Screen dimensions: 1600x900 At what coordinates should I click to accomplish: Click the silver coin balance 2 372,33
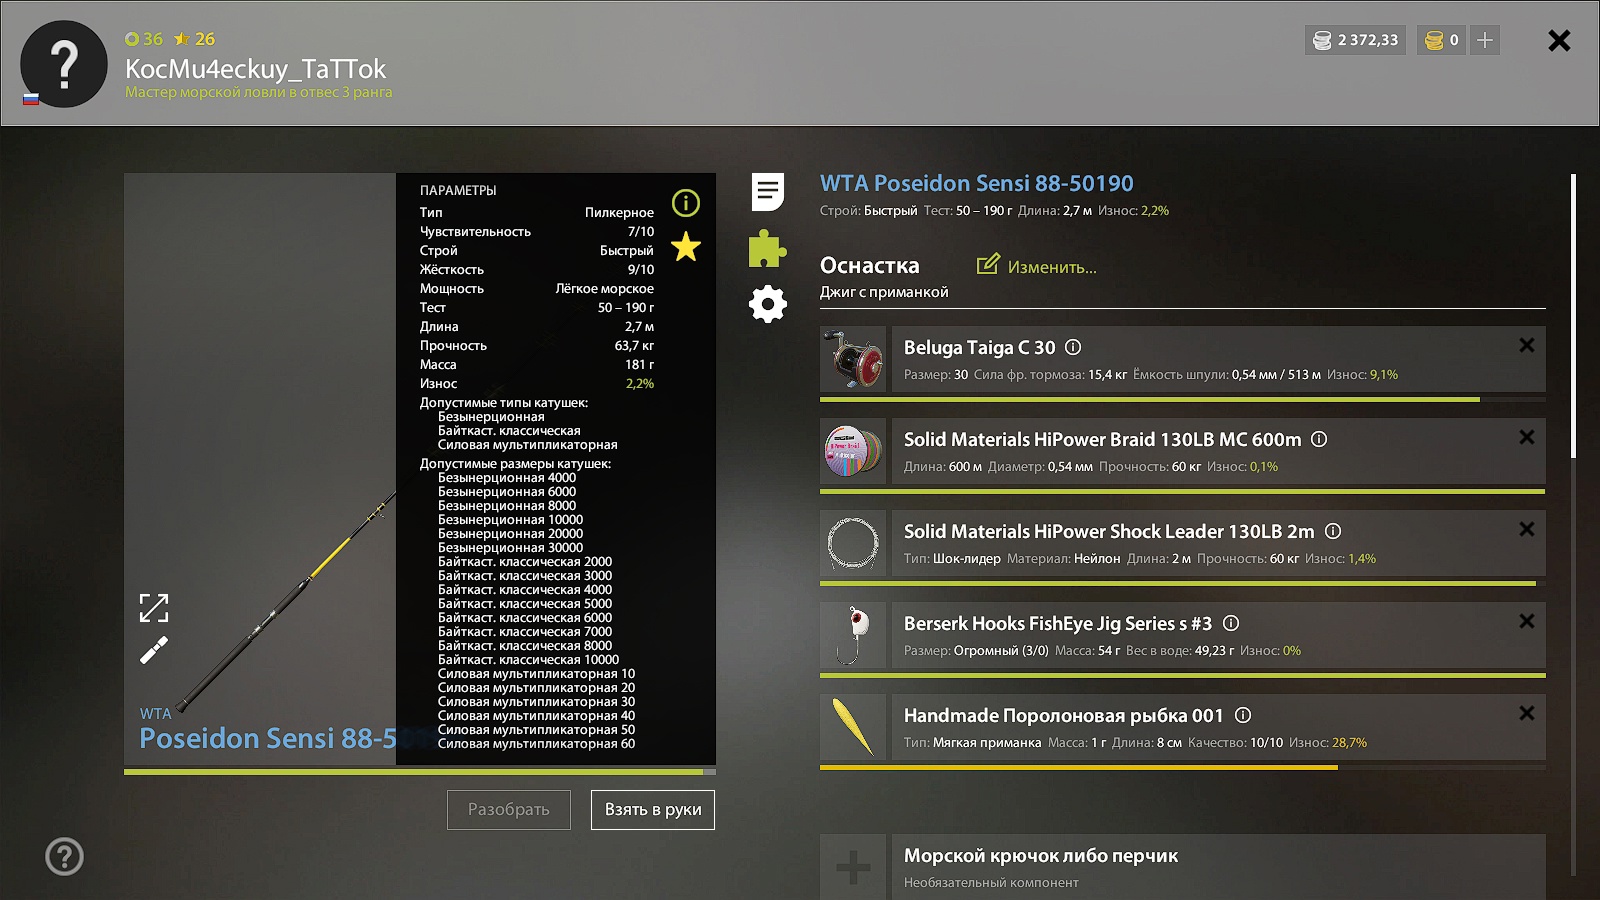[1355, 40]
